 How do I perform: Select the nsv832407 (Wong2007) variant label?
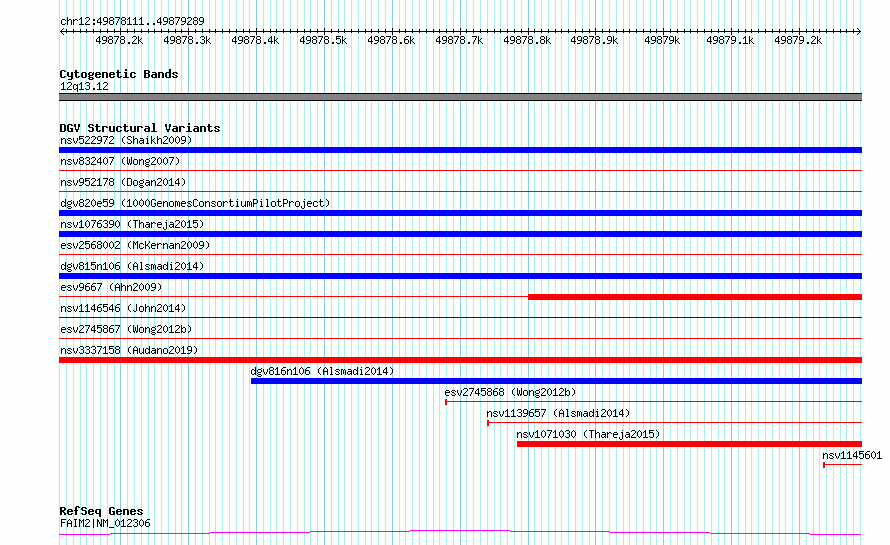tap(120, 161)
